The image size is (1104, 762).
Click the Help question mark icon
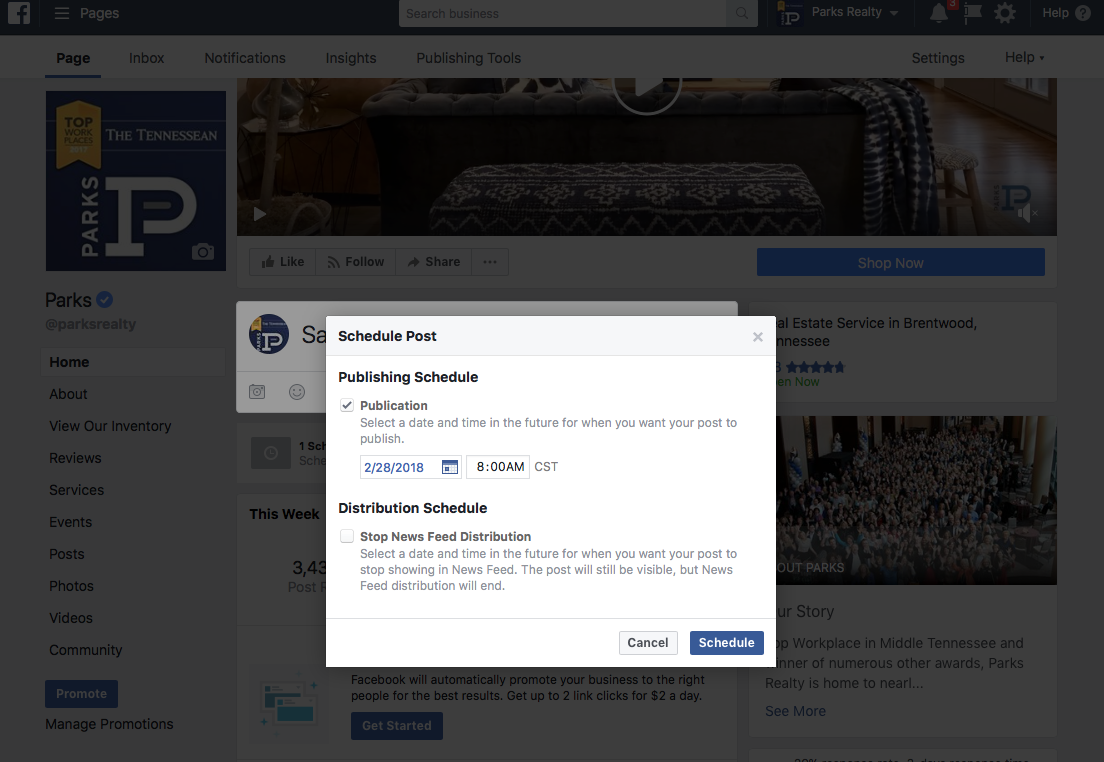point(1084,13)
